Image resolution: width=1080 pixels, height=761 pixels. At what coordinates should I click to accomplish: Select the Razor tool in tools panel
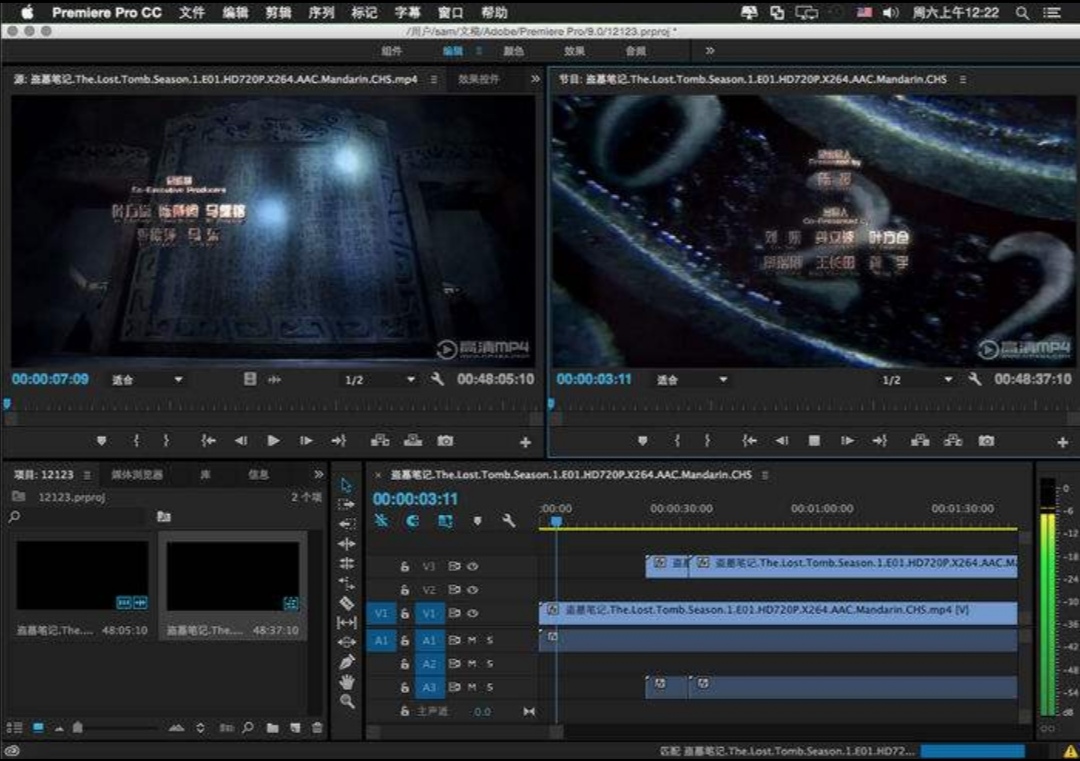coord(347,603)
